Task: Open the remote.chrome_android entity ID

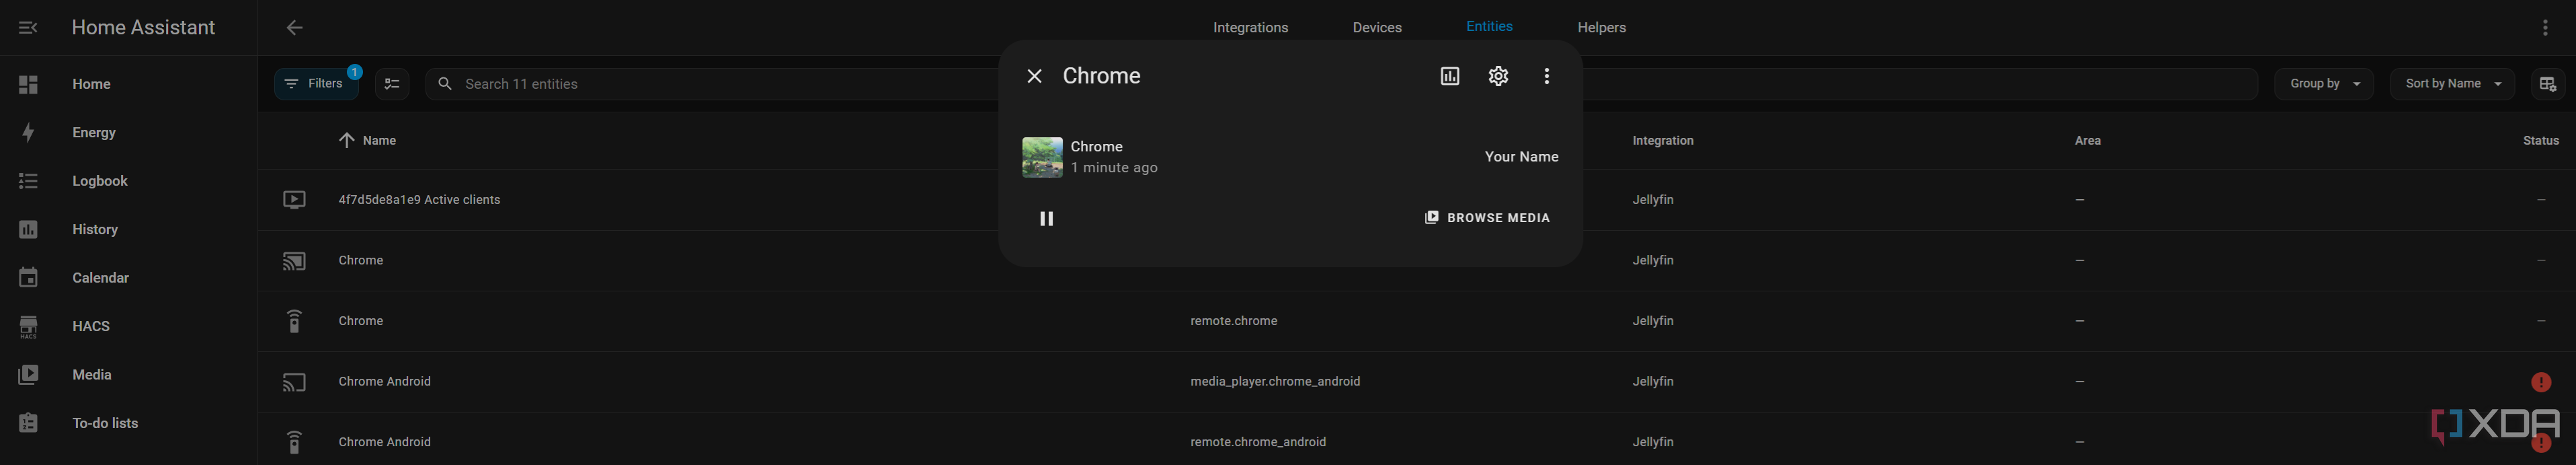Action: [x=1258, y=442]
